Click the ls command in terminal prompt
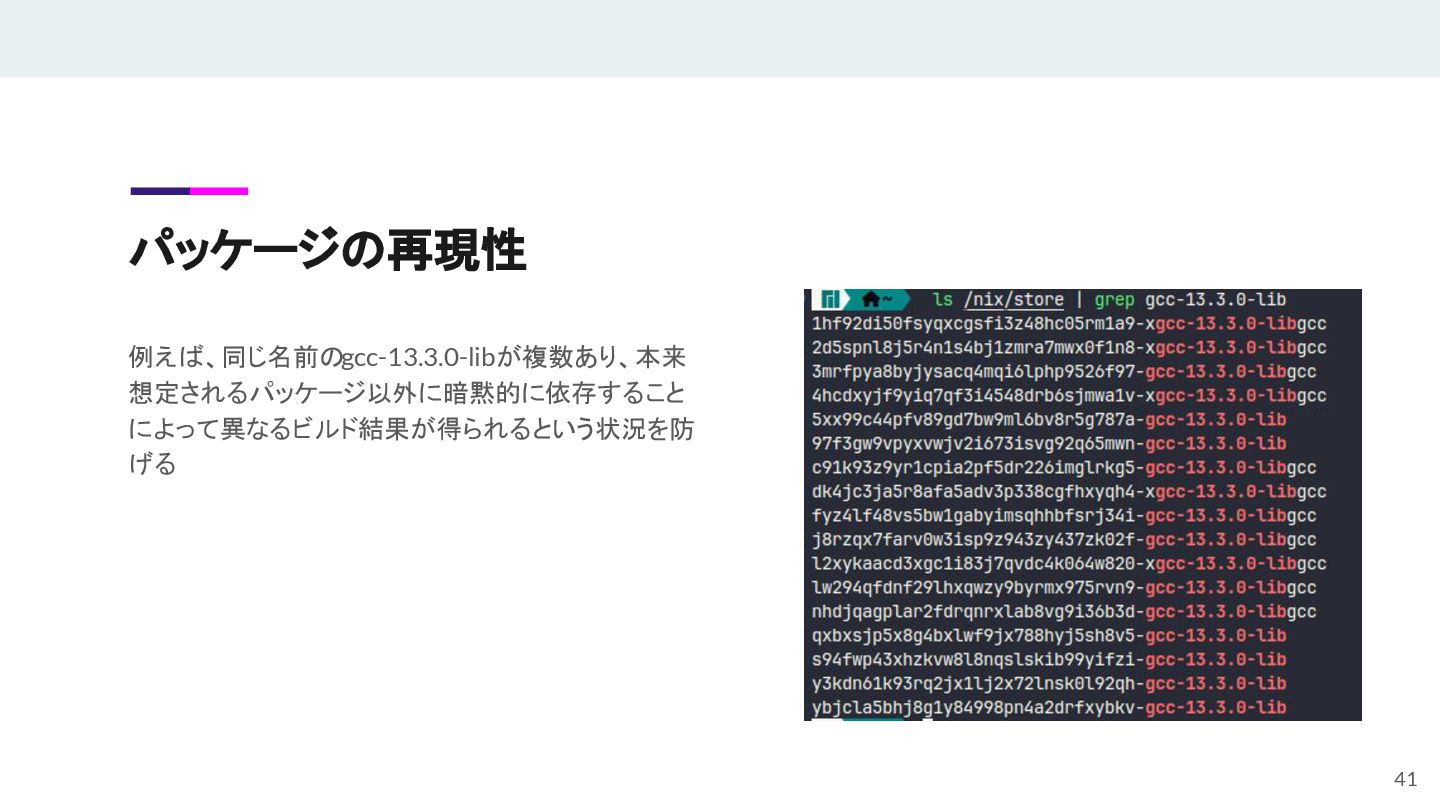The image size is (1440, 810). tap(942, 300)
